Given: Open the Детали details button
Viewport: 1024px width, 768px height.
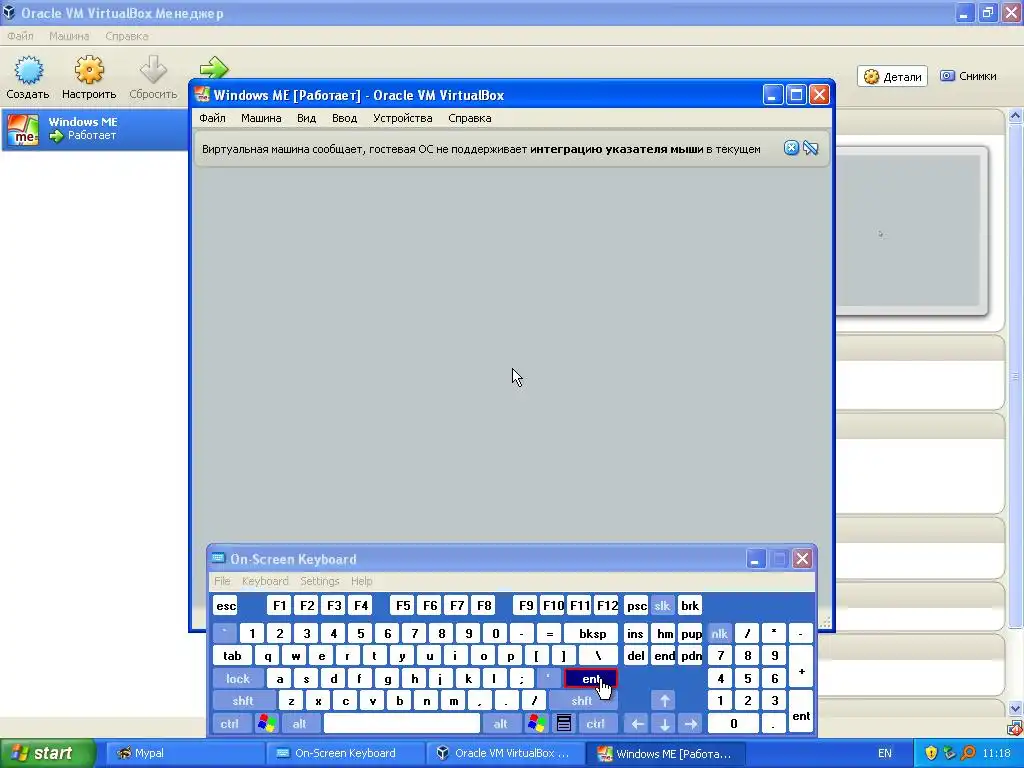Looking at the screenshot, I should click(x=893, y=76).
